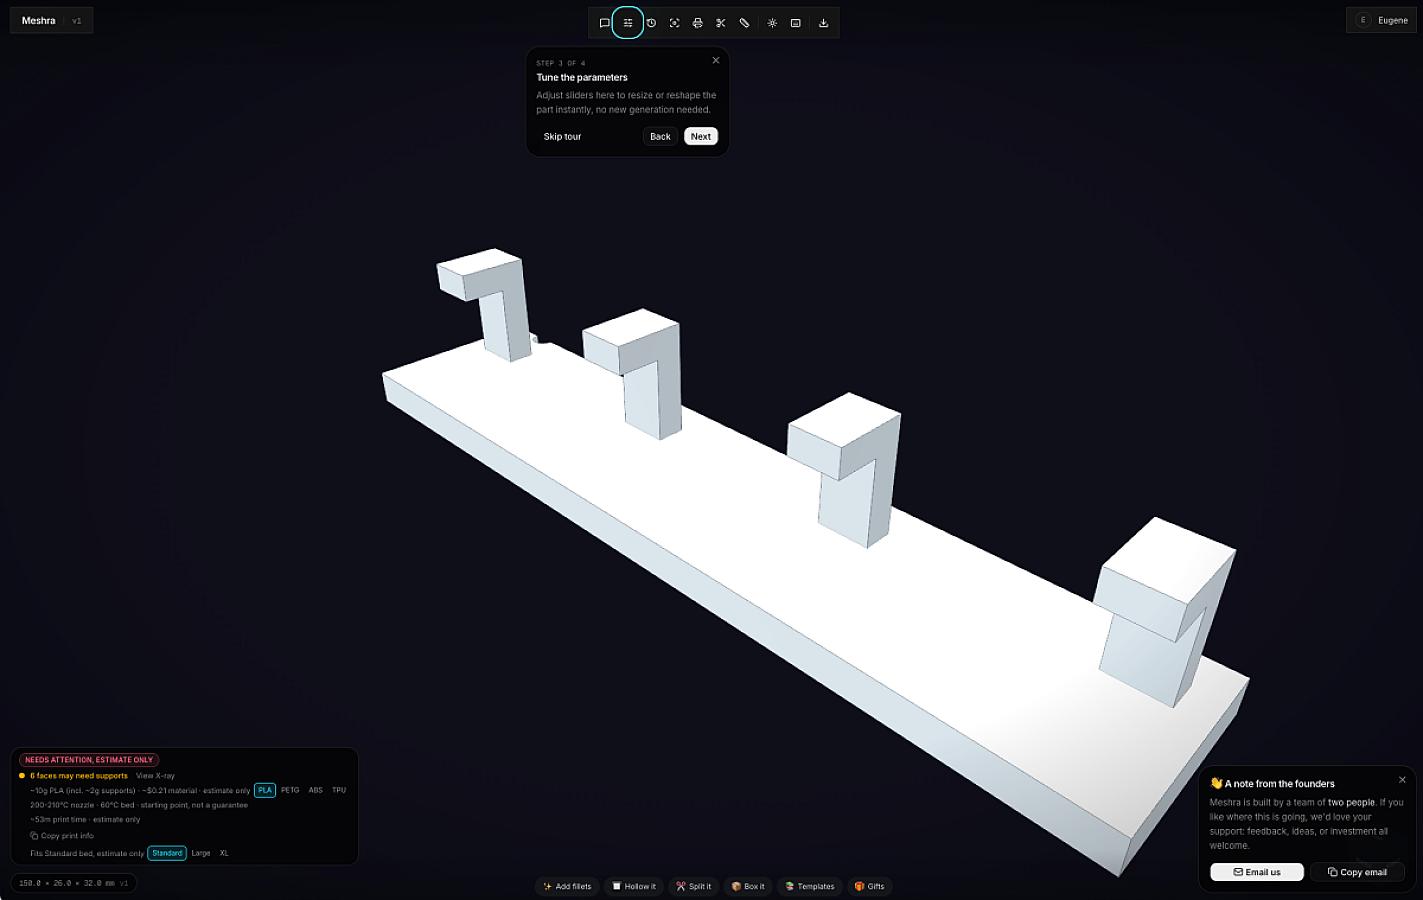
Task: Open Templates
Action: click(810, 886)
